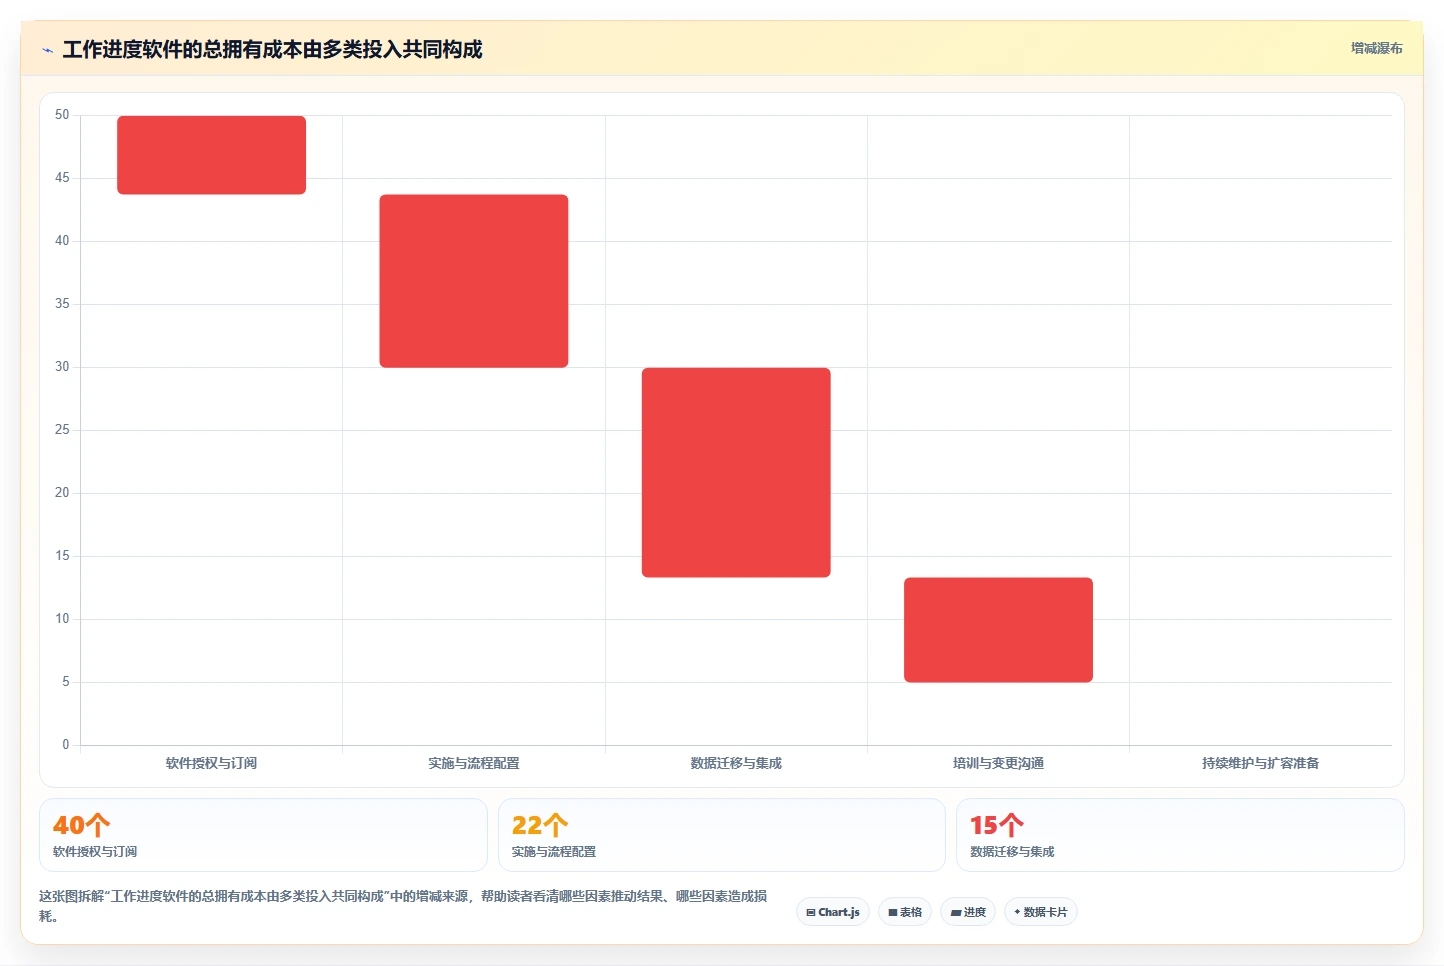Click the 软件授权与订阅 axis label under the chart
This screenshot has width=1444, height=966.
[x=211, y=763]
